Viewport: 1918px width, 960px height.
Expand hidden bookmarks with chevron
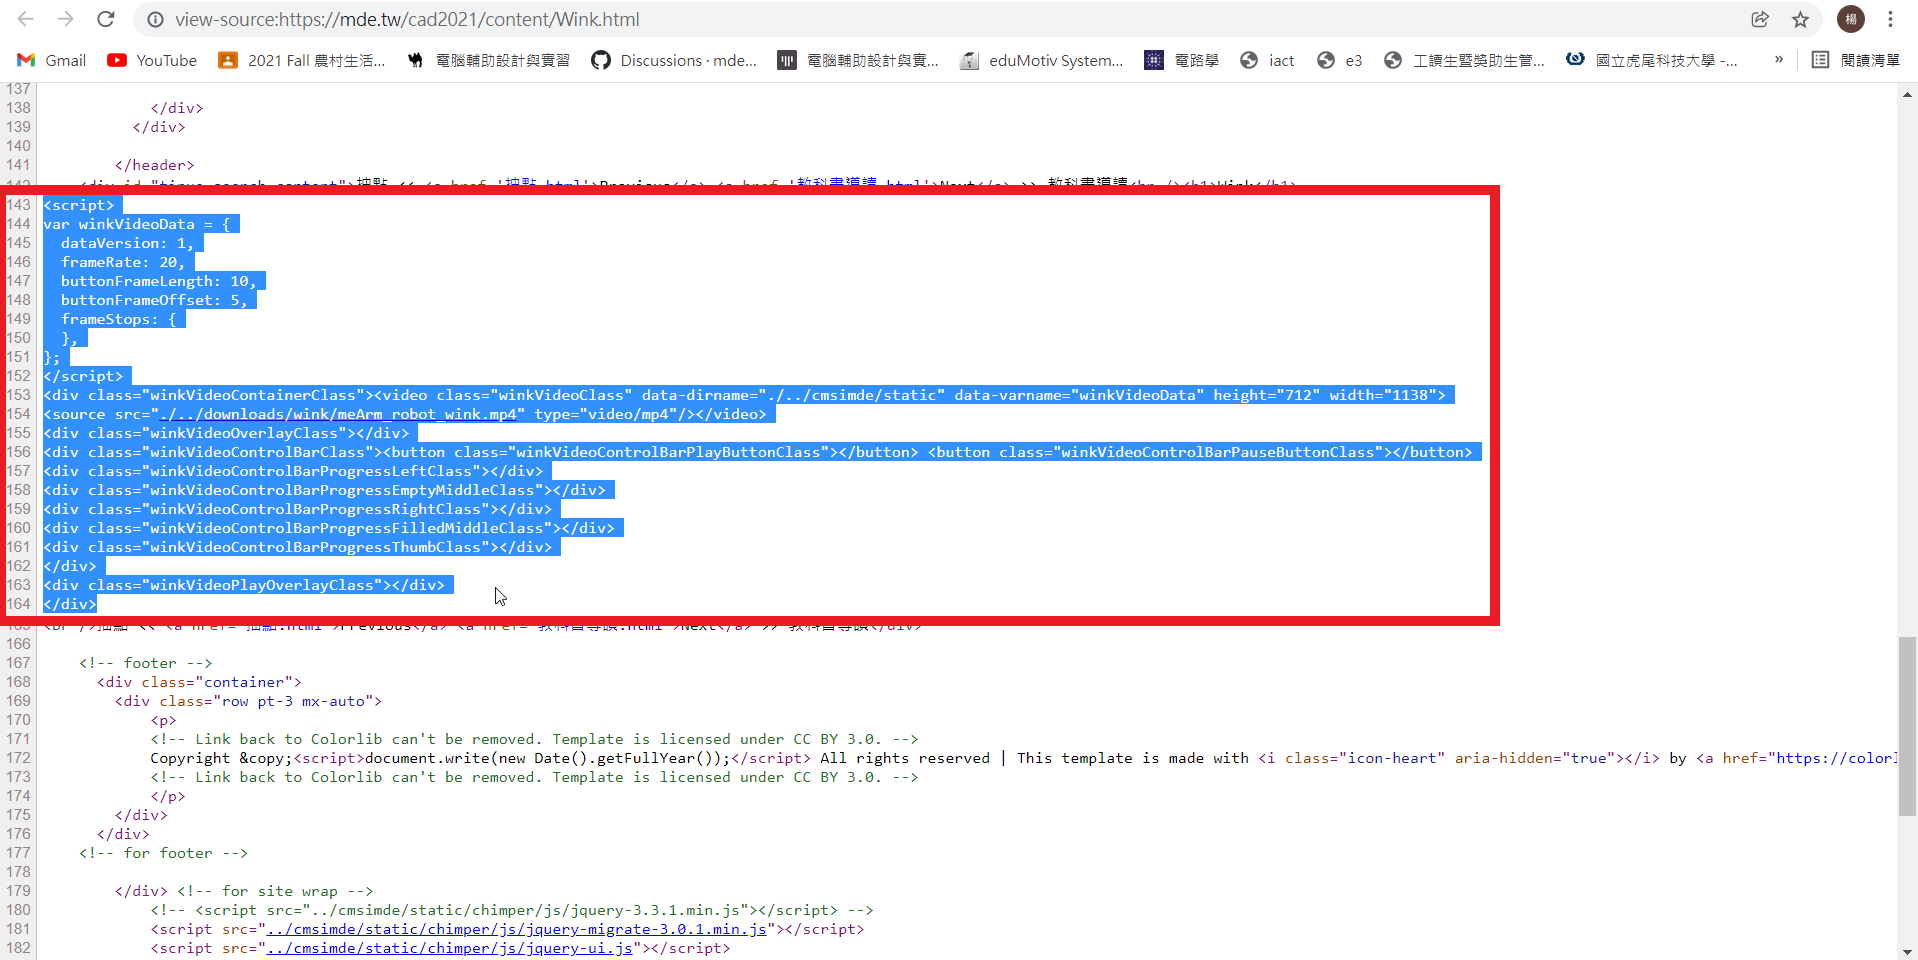(1779, 60)
